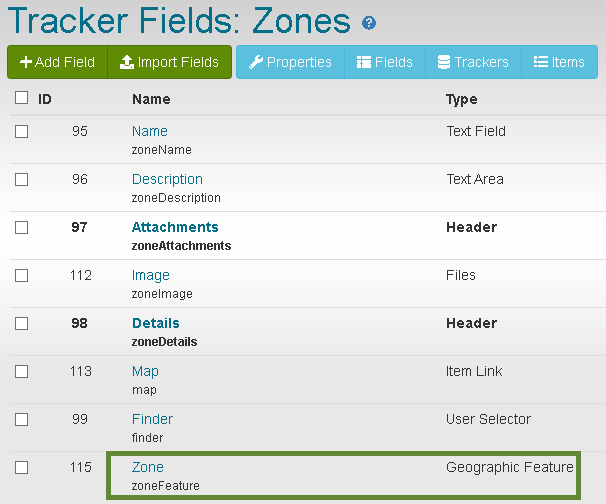
Task: Tick the checkbox for field 115
Action: coord(21,467)
